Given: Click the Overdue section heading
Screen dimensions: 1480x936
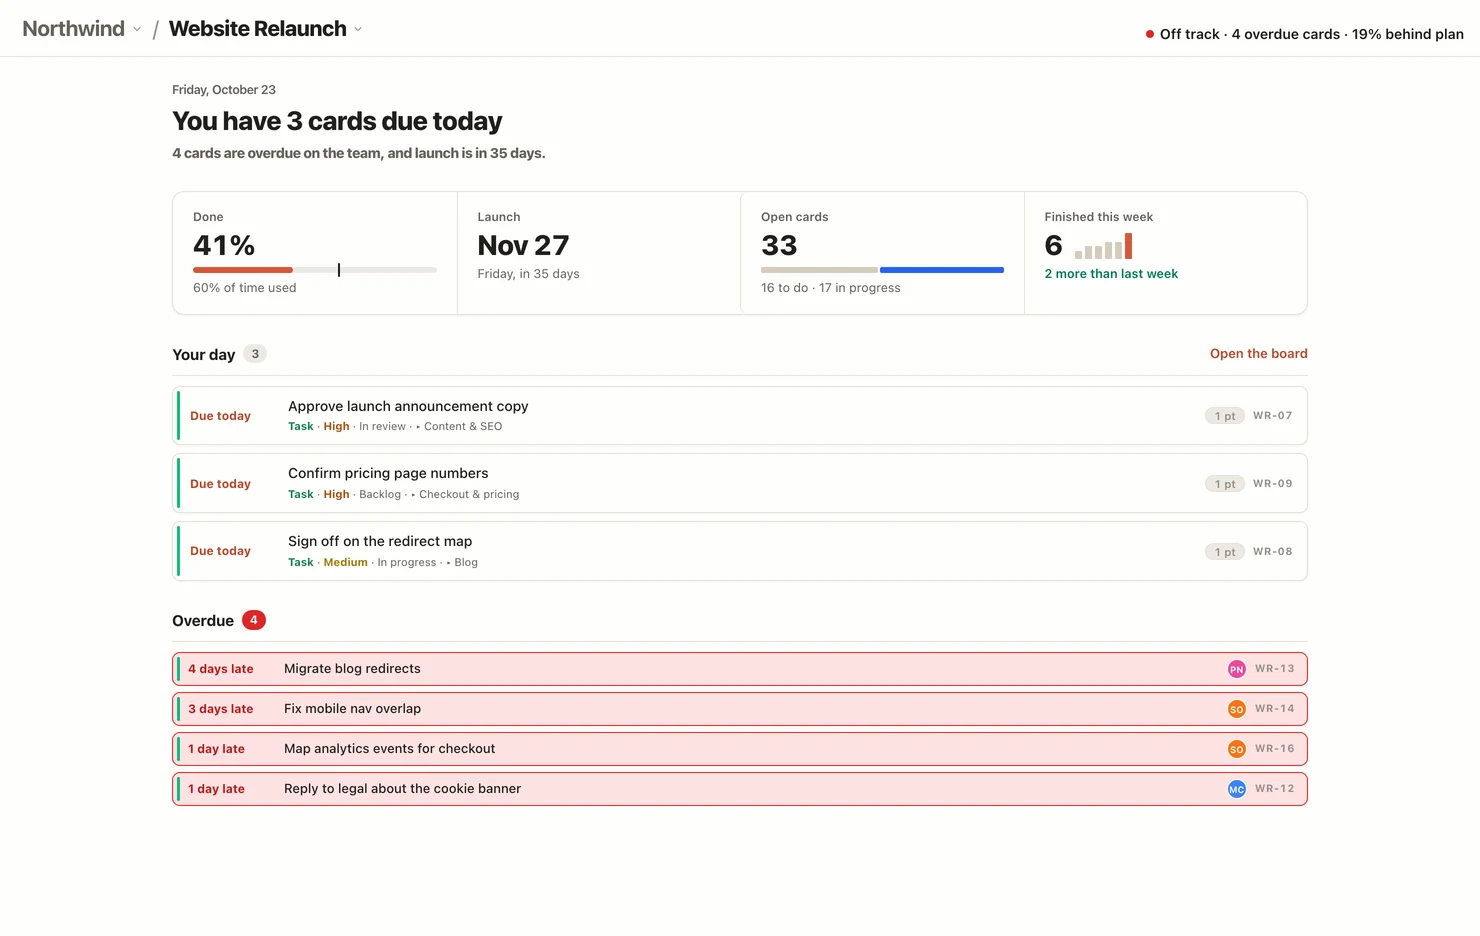Looking at the screenshot, I should coord(203,621).
